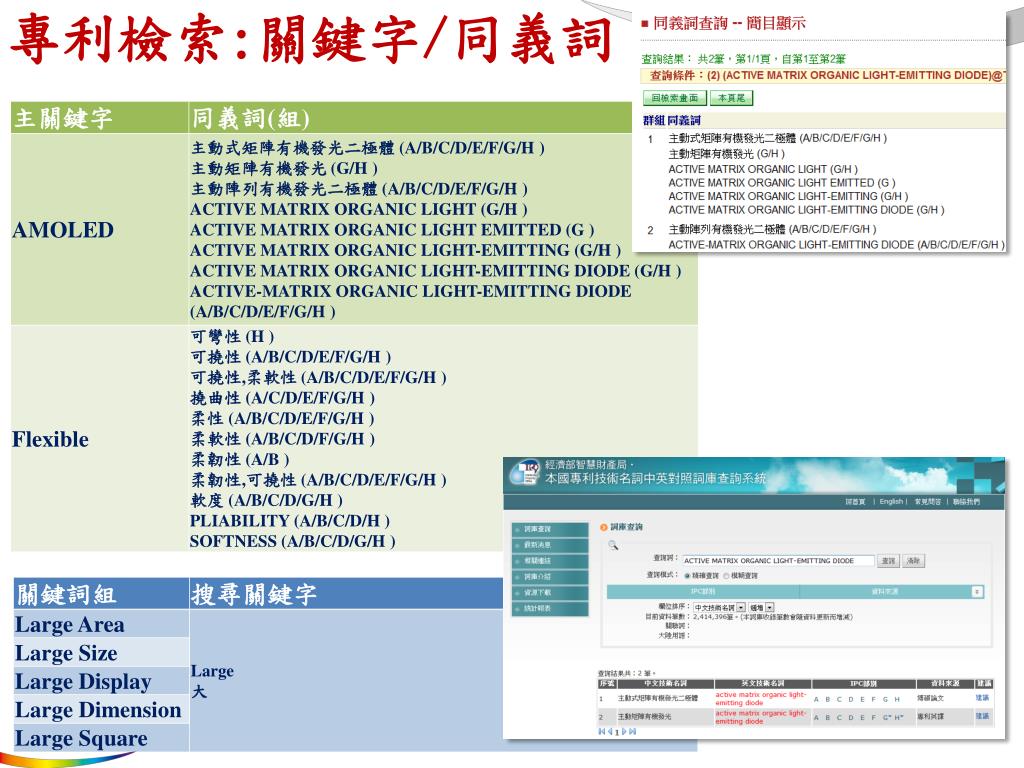Open the 常見問答 FAQ header link

tap(927, 502)
